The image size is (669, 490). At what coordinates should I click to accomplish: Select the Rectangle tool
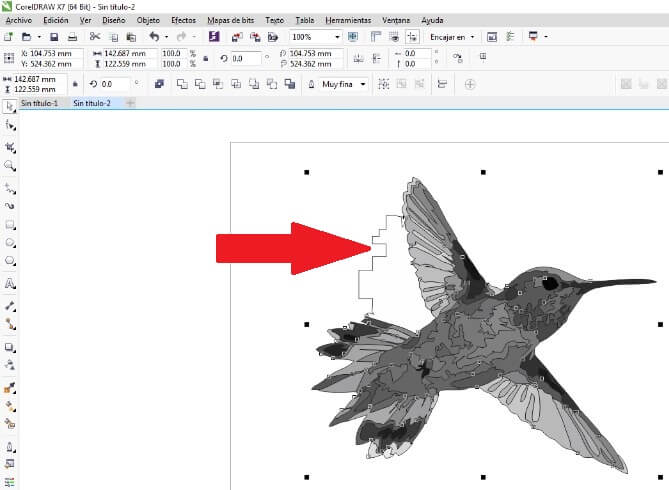(10, 225)
